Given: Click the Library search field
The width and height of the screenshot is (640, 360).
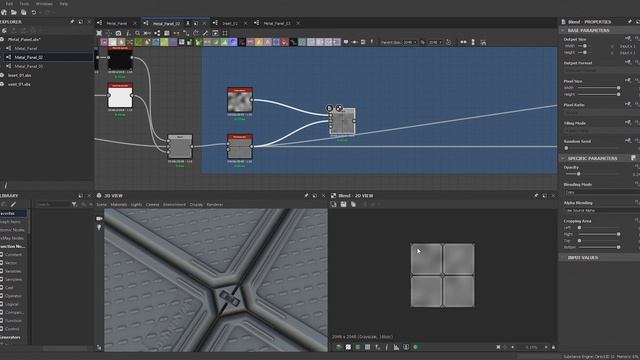Looking at the screenshot, I should (52, 204).
